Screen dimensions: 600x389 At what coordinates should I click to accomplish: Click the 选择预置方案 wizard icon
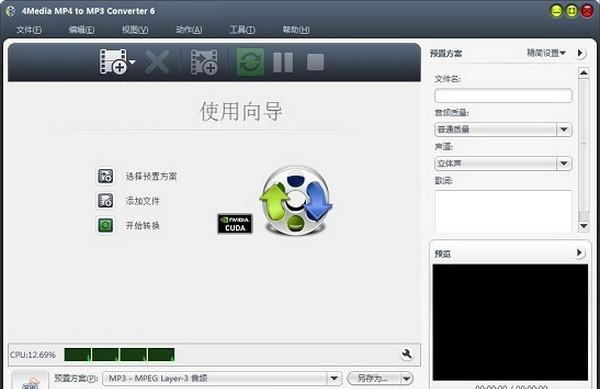105,176
